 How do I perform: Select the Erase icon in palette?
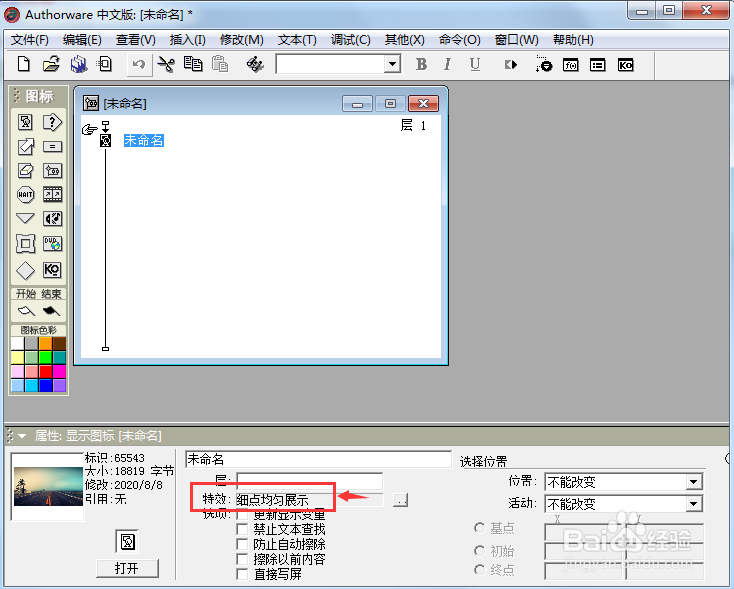pyautogui.click(x=25, y=170)
